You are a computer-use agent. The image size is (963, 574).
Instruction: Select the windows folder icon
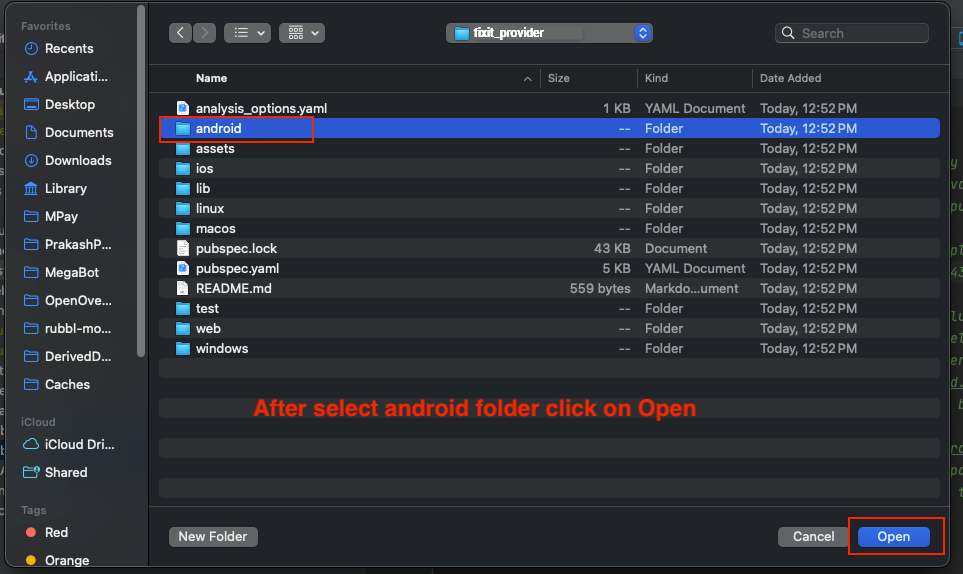click(x=182, y=348)
